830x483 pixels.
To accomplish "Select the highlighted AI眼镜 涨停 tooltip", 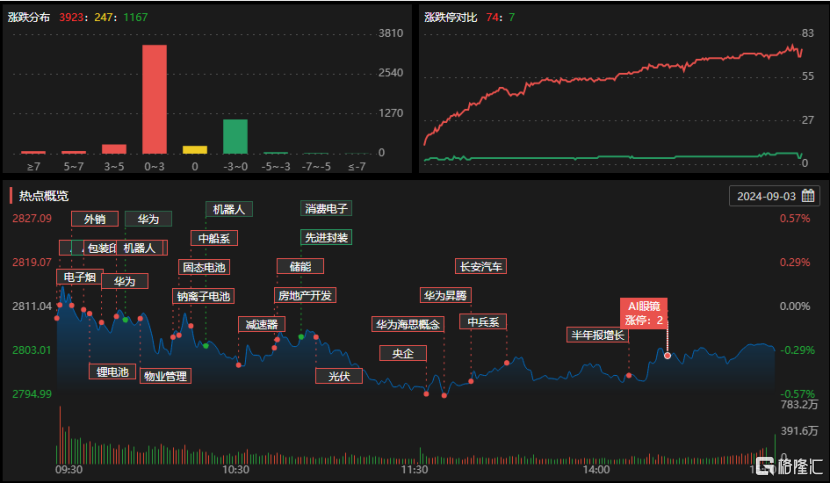I will click(644, 313).
